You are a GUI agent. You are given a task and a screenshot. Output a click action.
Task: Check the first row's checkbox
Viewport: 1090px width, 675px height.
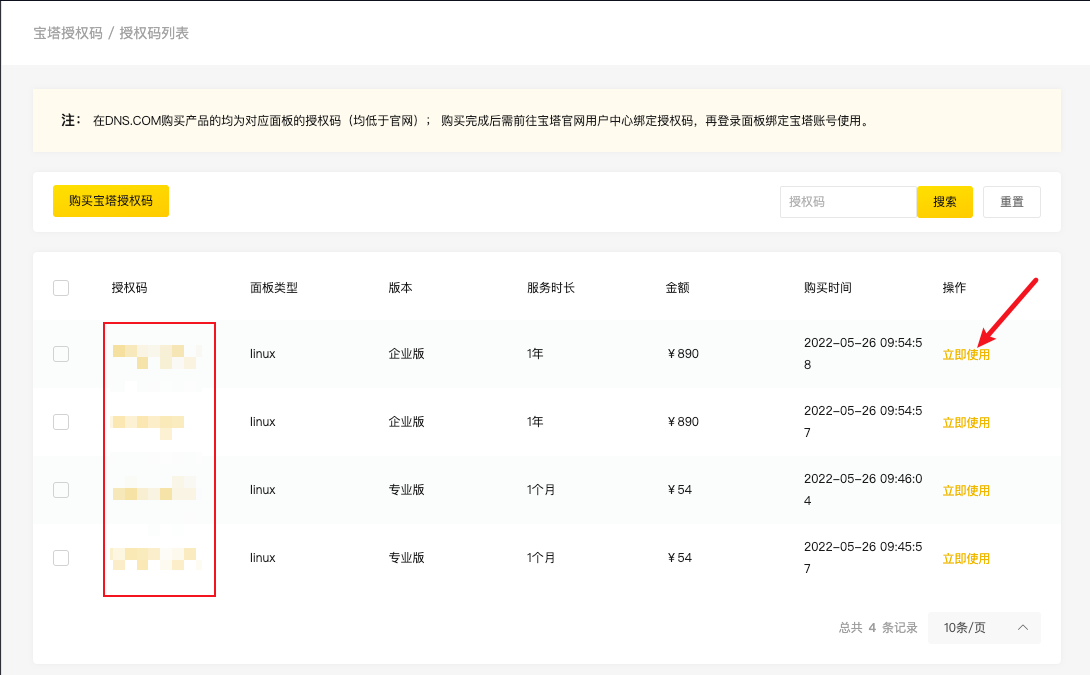click(61, 354)
